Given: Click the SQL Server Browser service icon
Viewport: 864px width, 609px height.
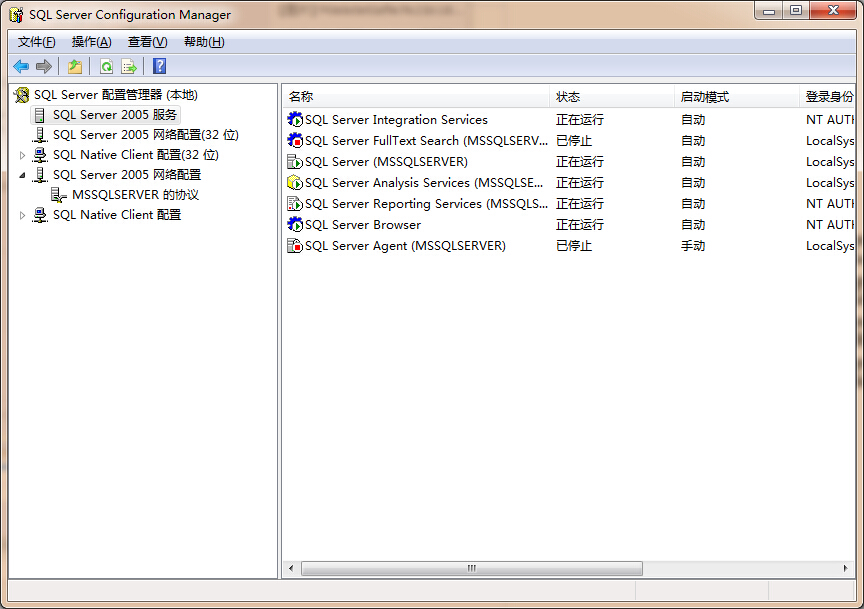Looking at the screenshot, I should click(295, 224).
